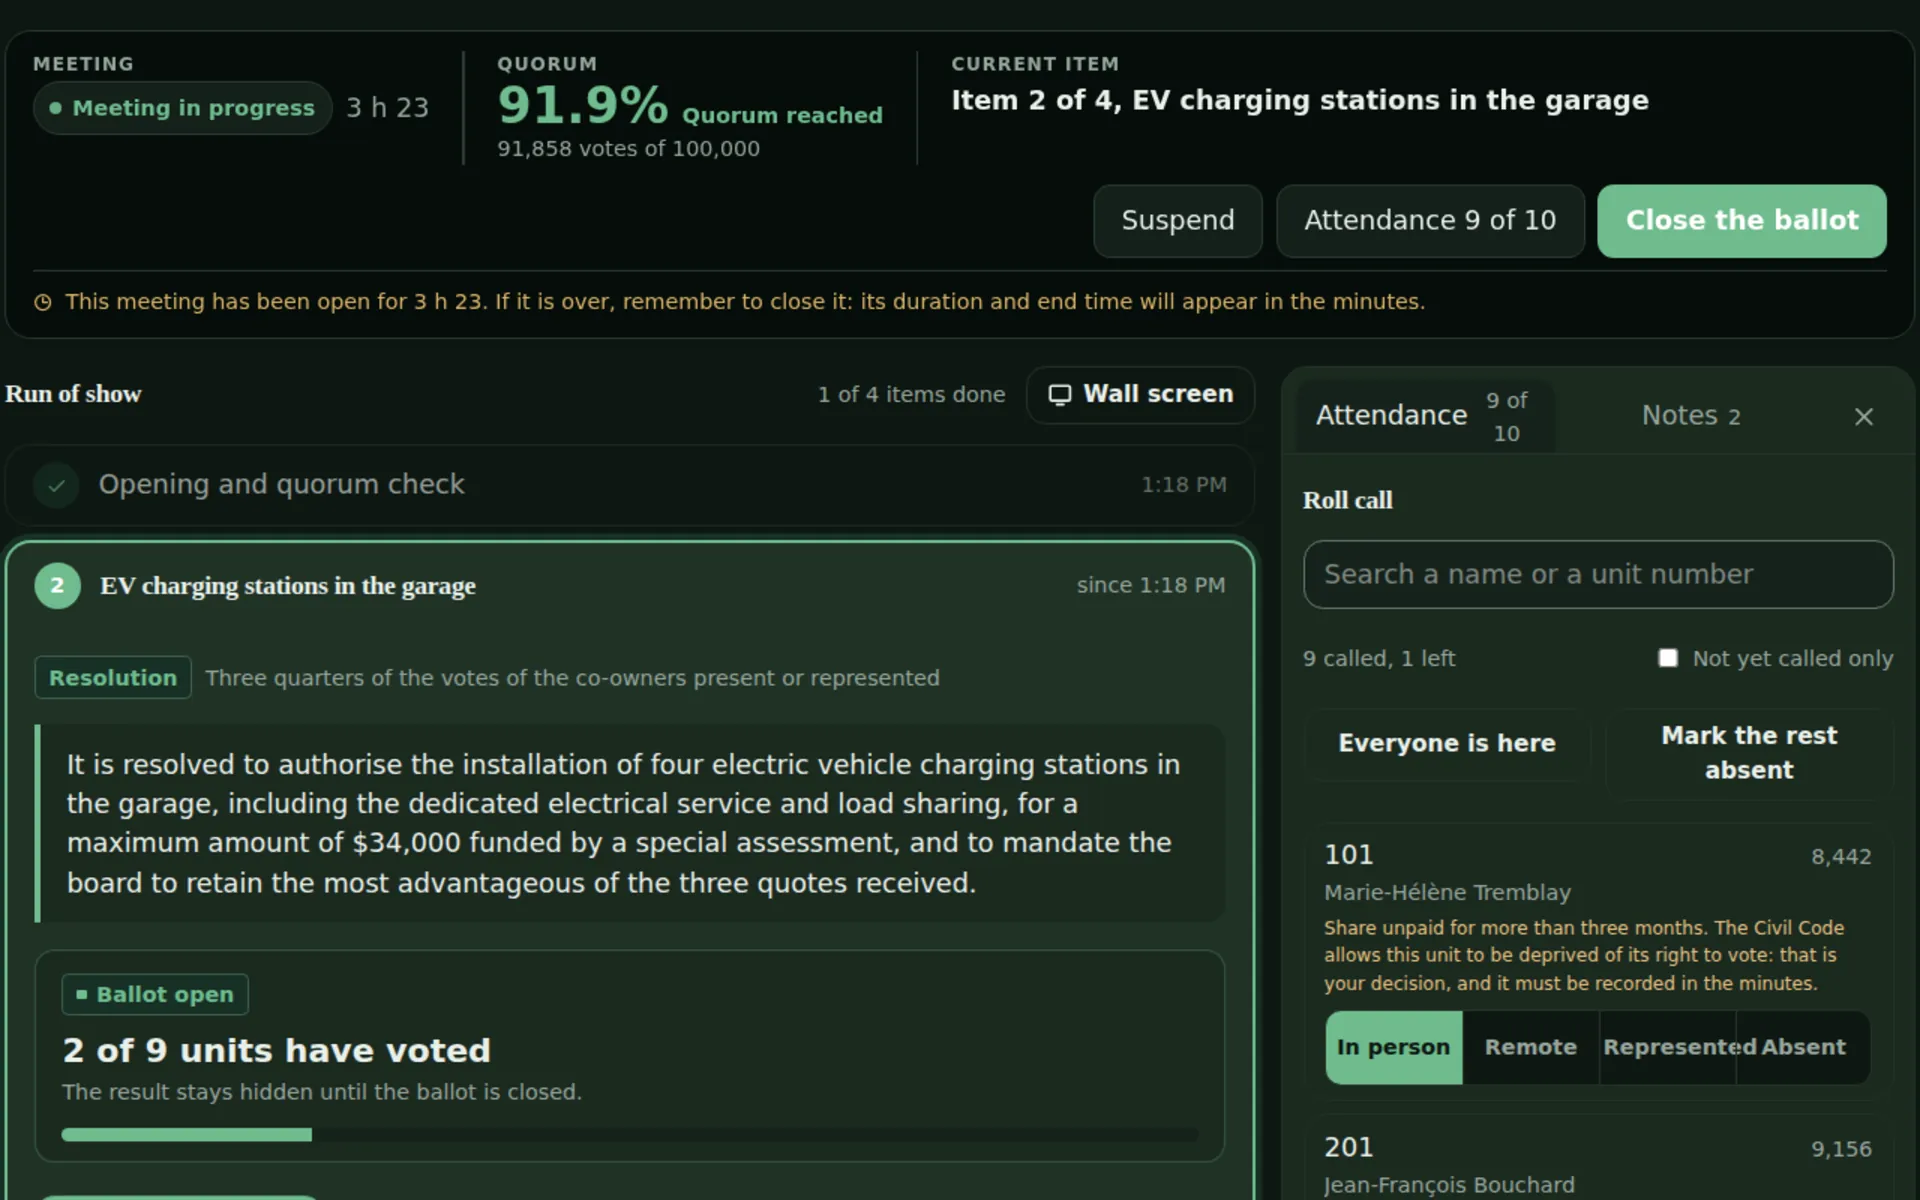Click the green dot in Meeting in progress

coord(56,108)
